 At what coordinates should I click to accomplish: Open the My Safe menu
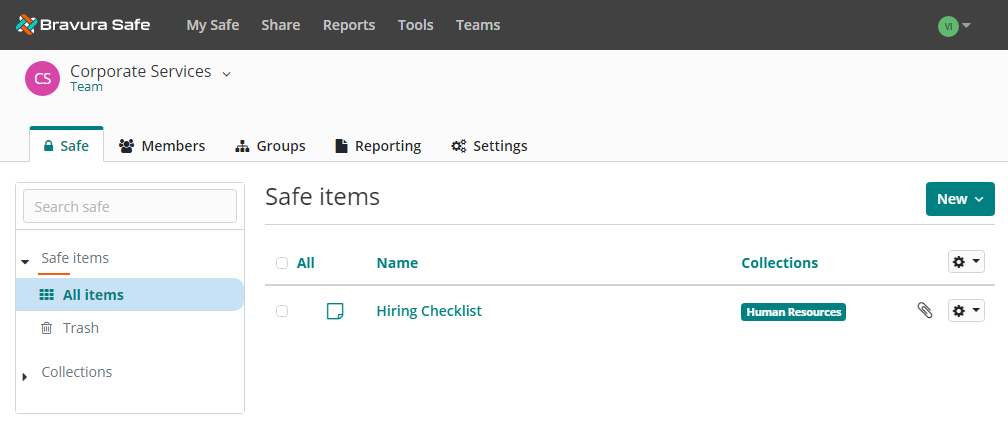click(x=213, y=25)
